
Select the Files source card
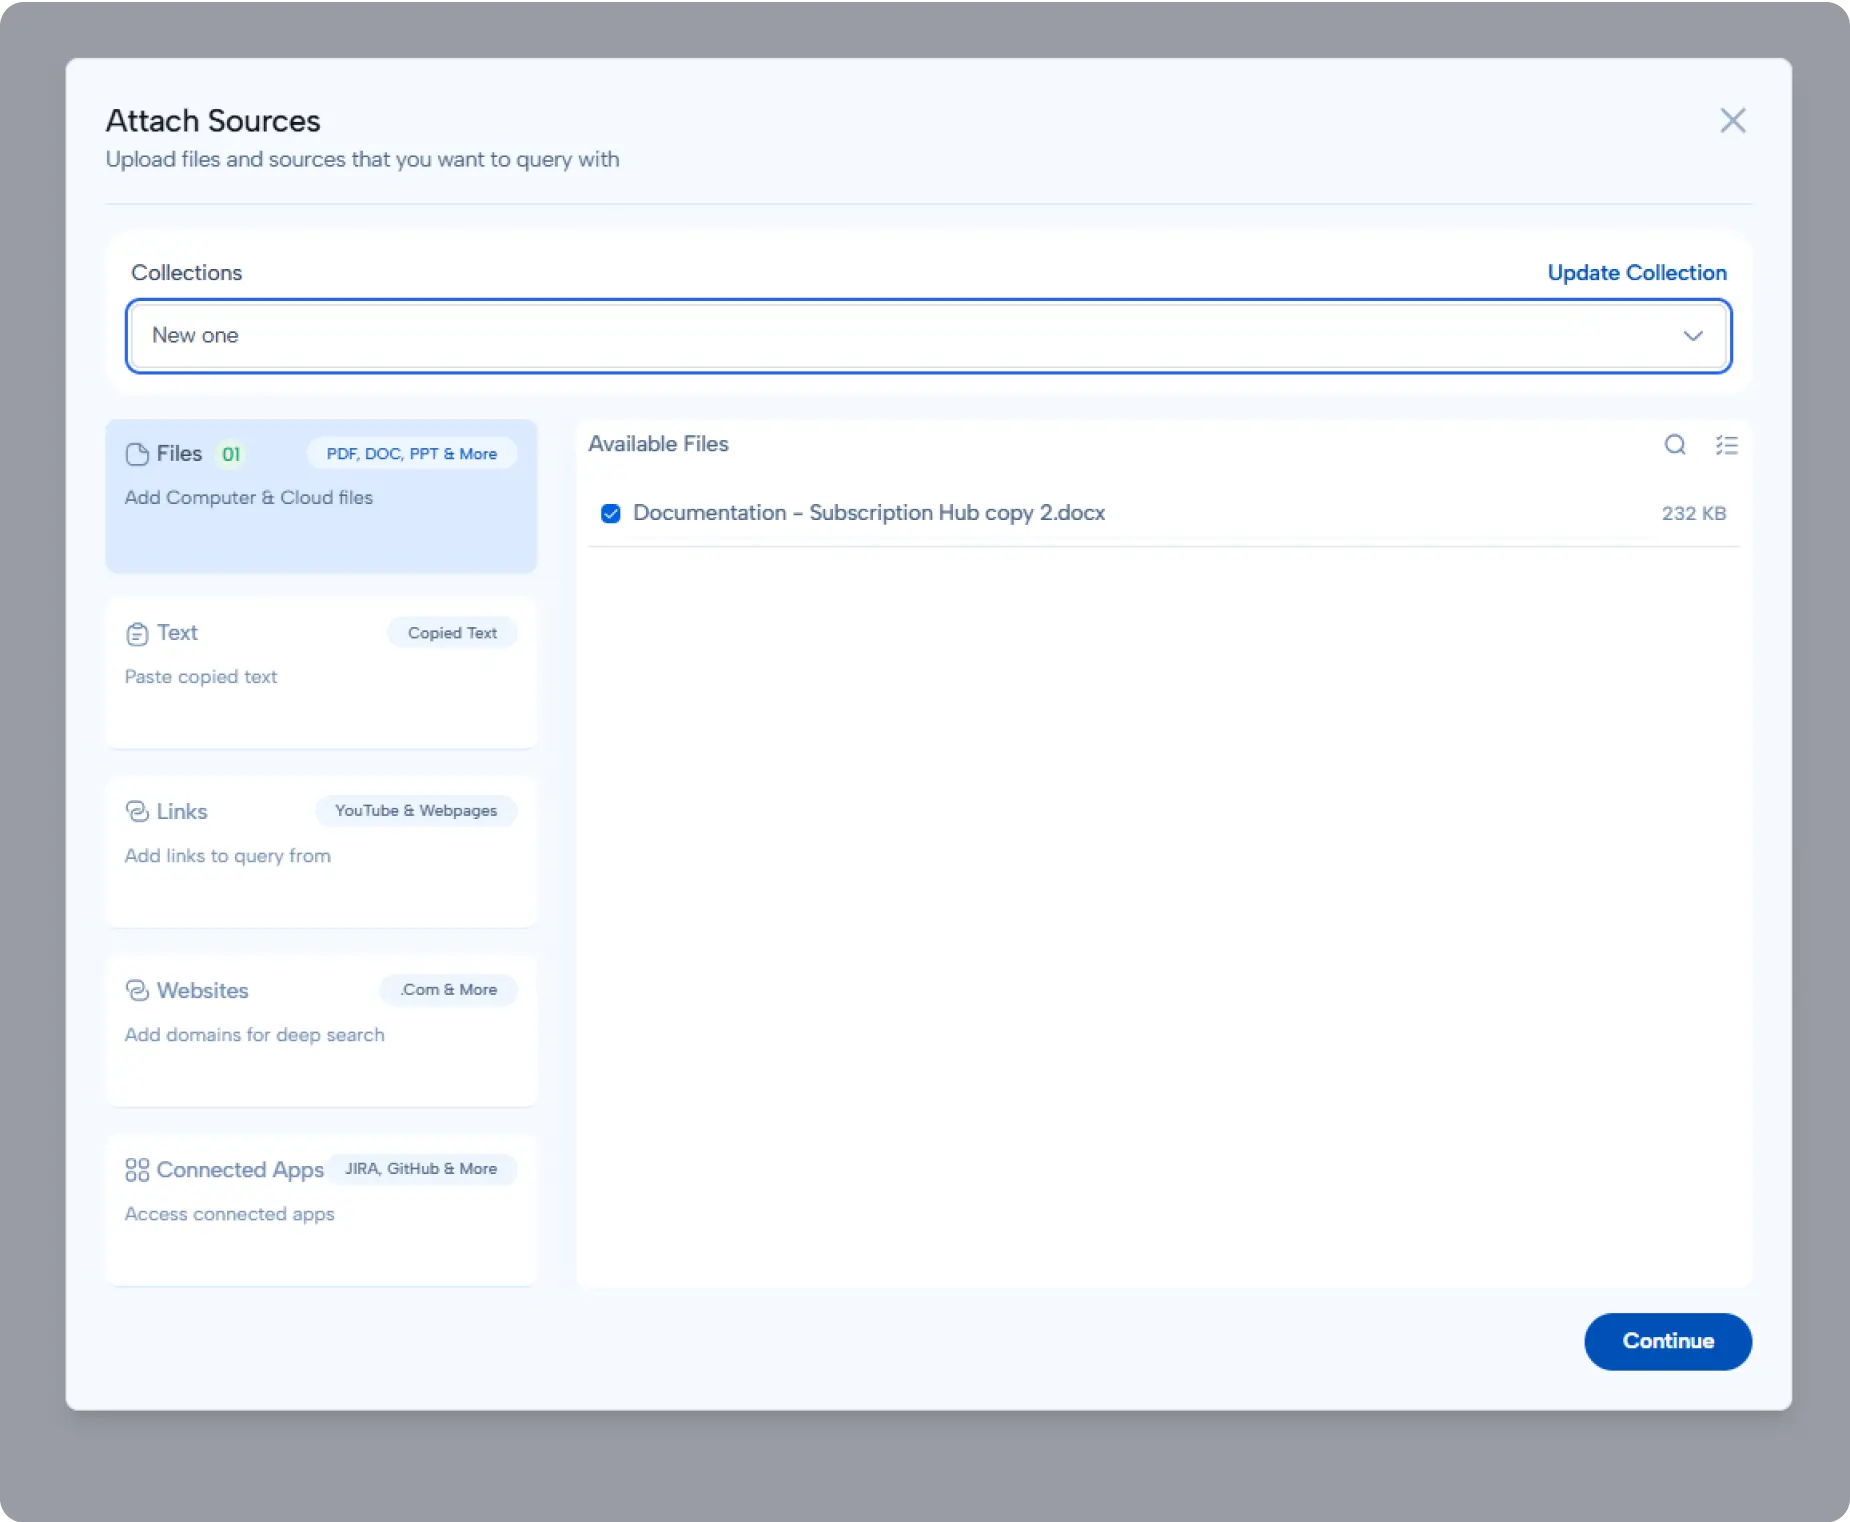tap(321, 496)
